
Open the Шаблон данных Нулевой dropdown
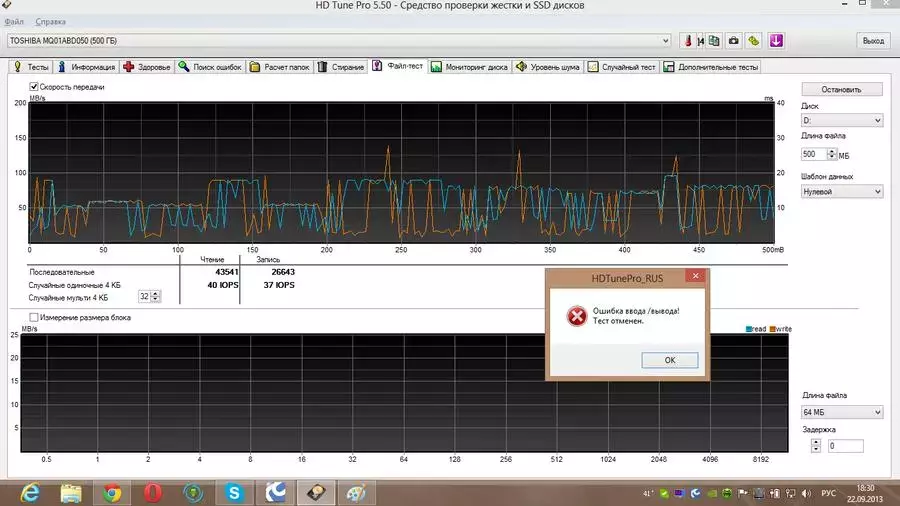tap(841, 192)
